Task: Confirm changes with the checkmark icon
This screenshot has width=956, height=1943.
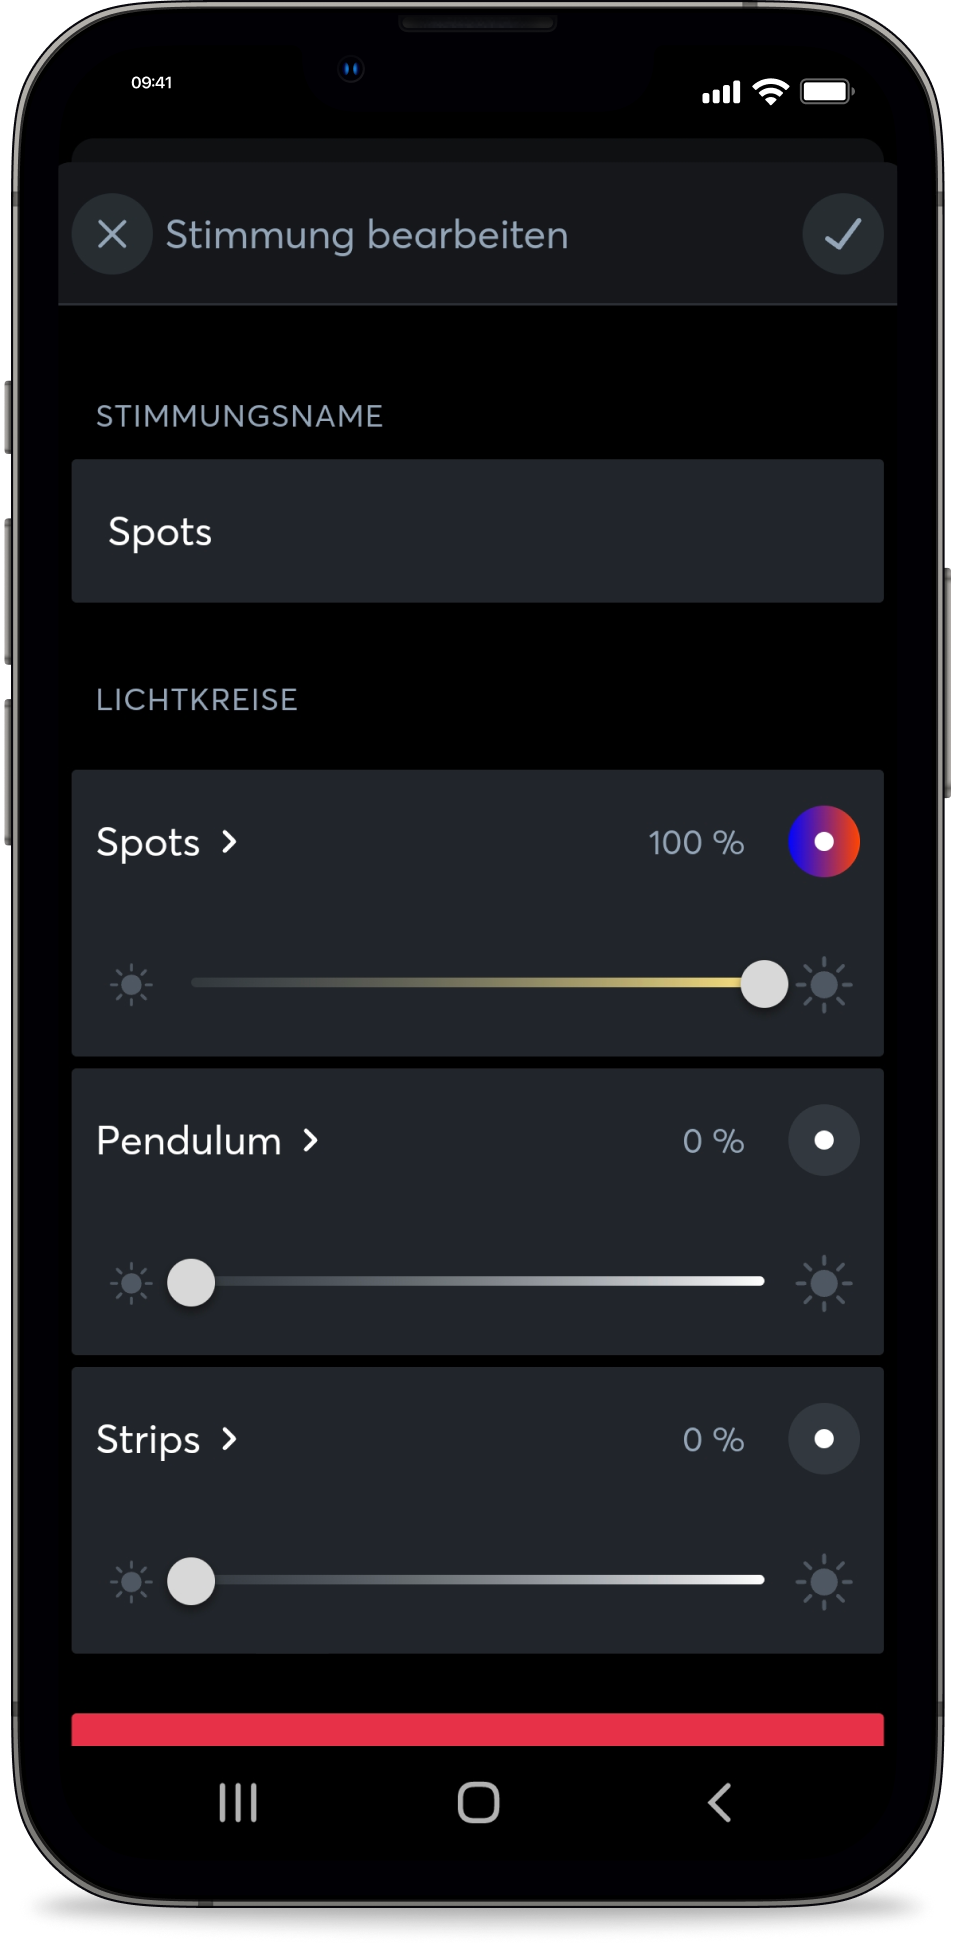Action: tap(842, 235)
